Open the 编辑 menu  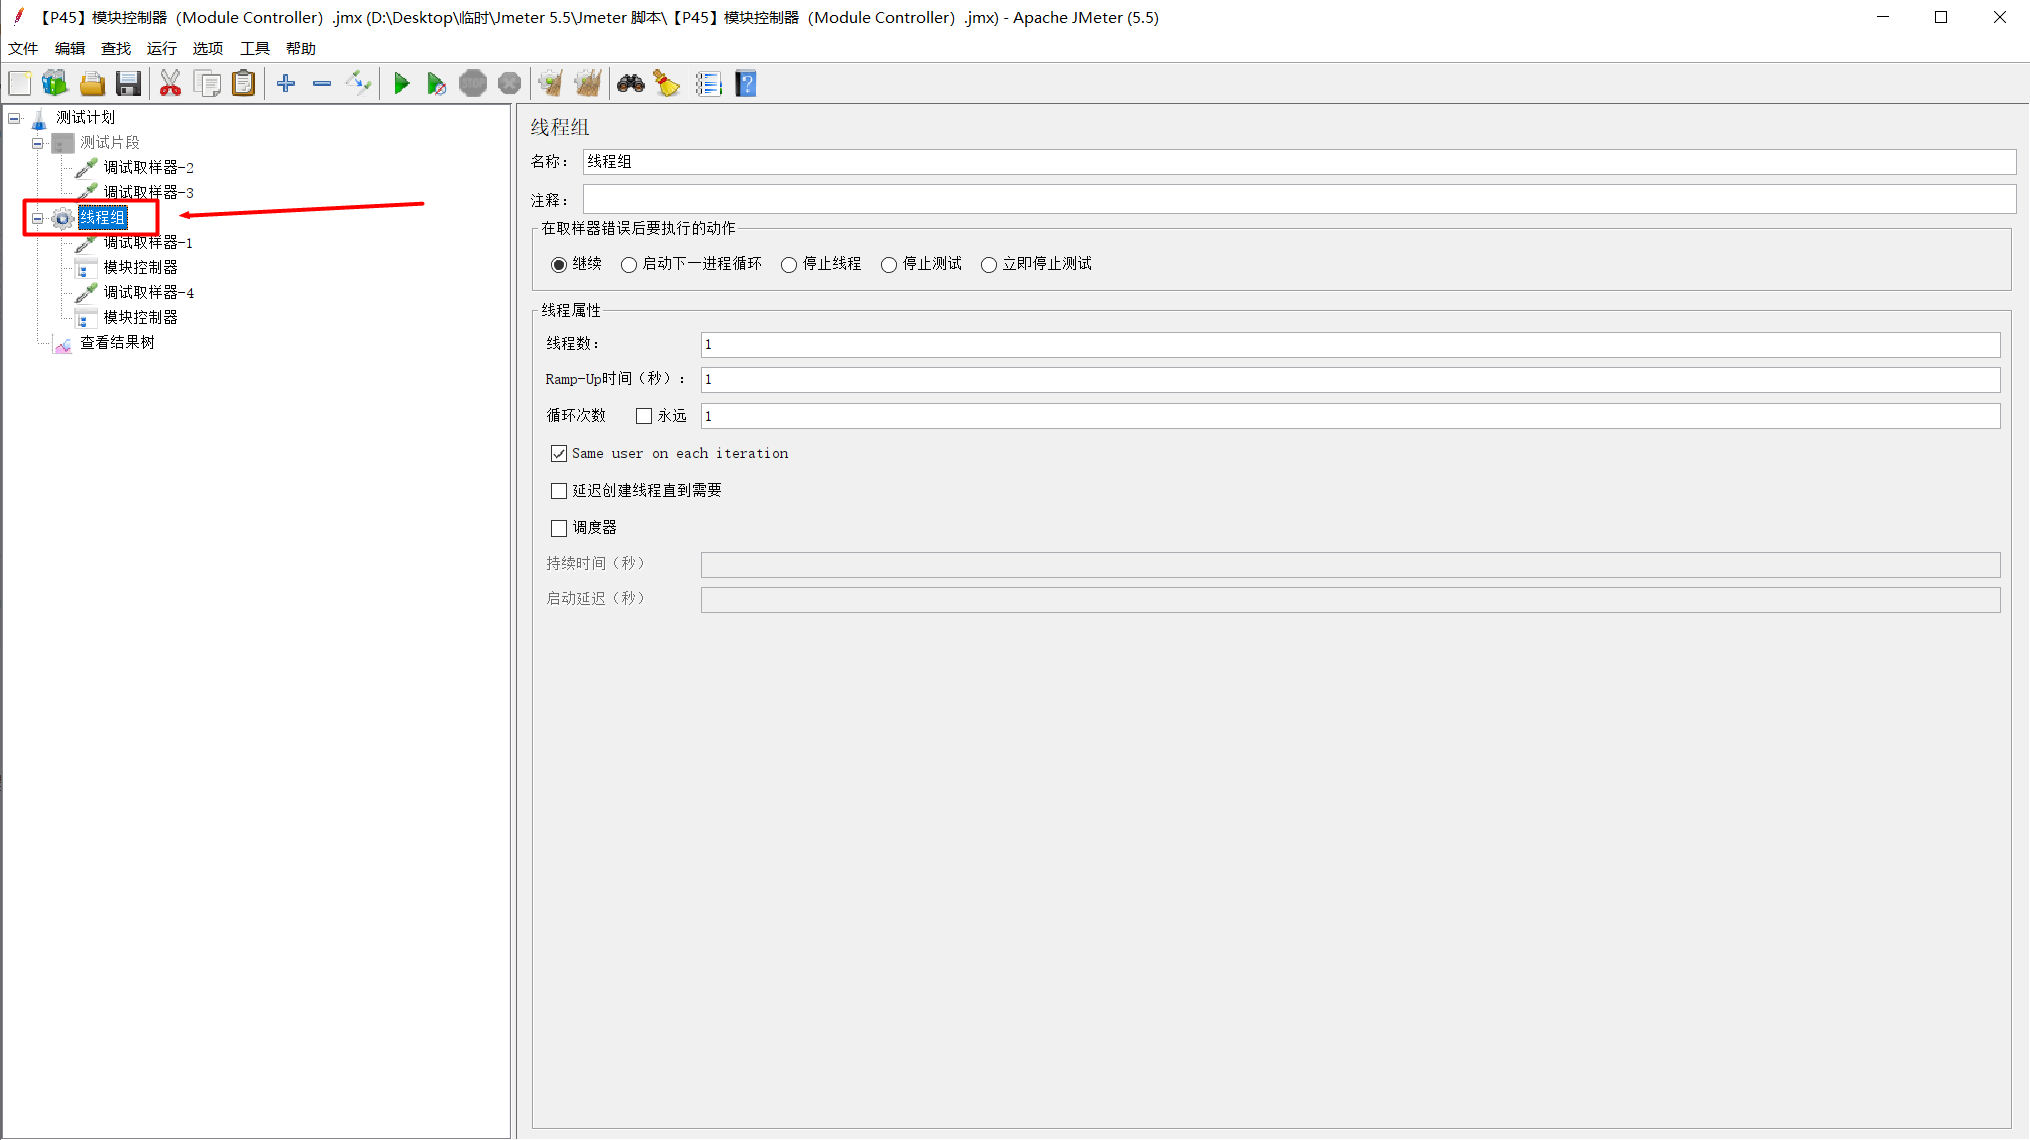tap(70, 48)
